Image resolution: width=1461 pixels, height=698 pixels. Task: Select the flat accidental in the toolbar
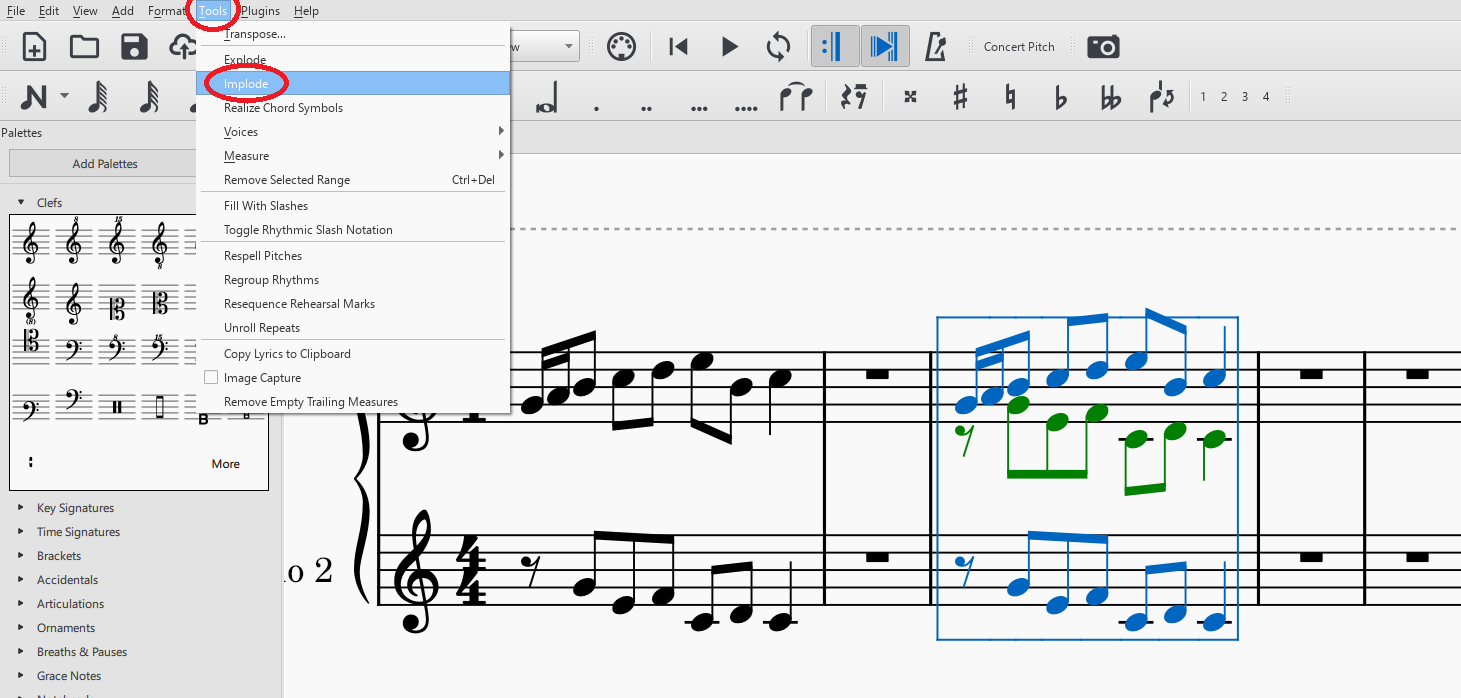(x=1059, y=96)
